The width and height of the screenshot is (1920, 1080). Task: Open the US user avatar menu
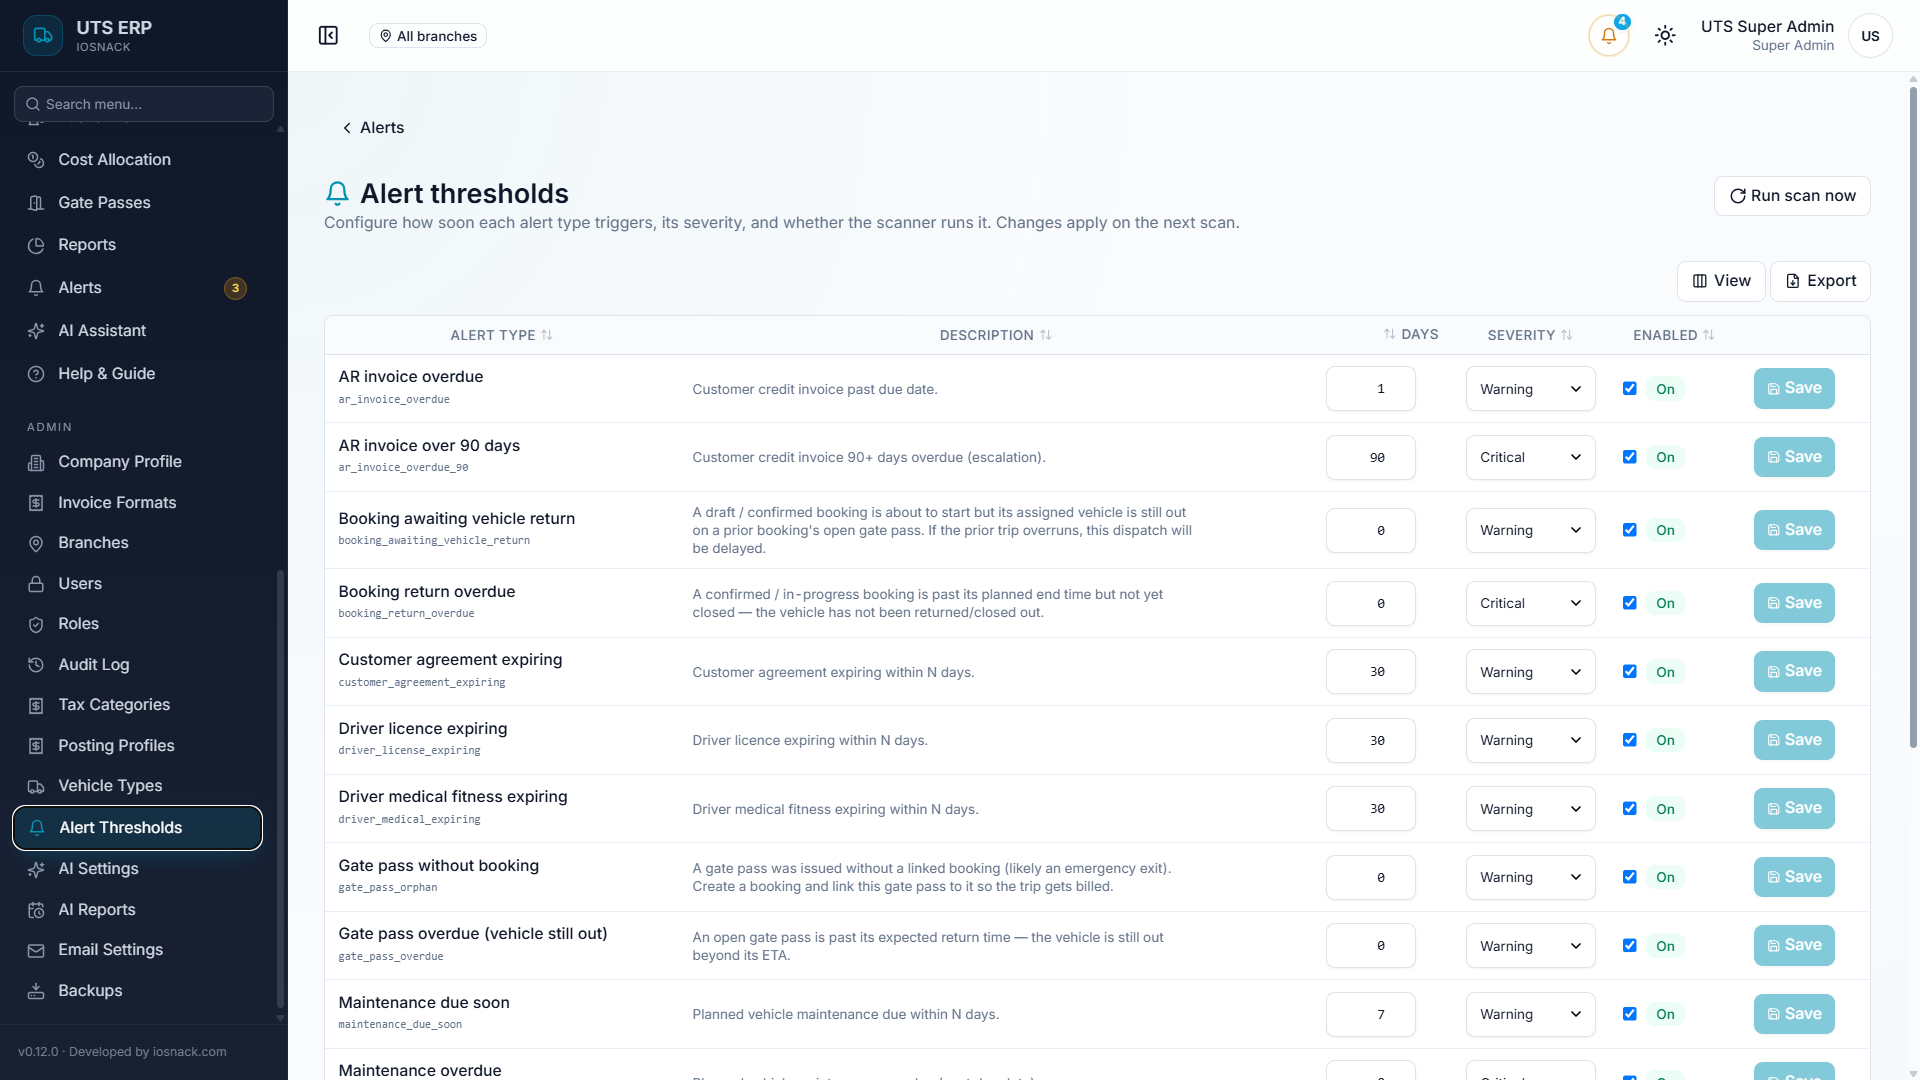(1870, 36)
